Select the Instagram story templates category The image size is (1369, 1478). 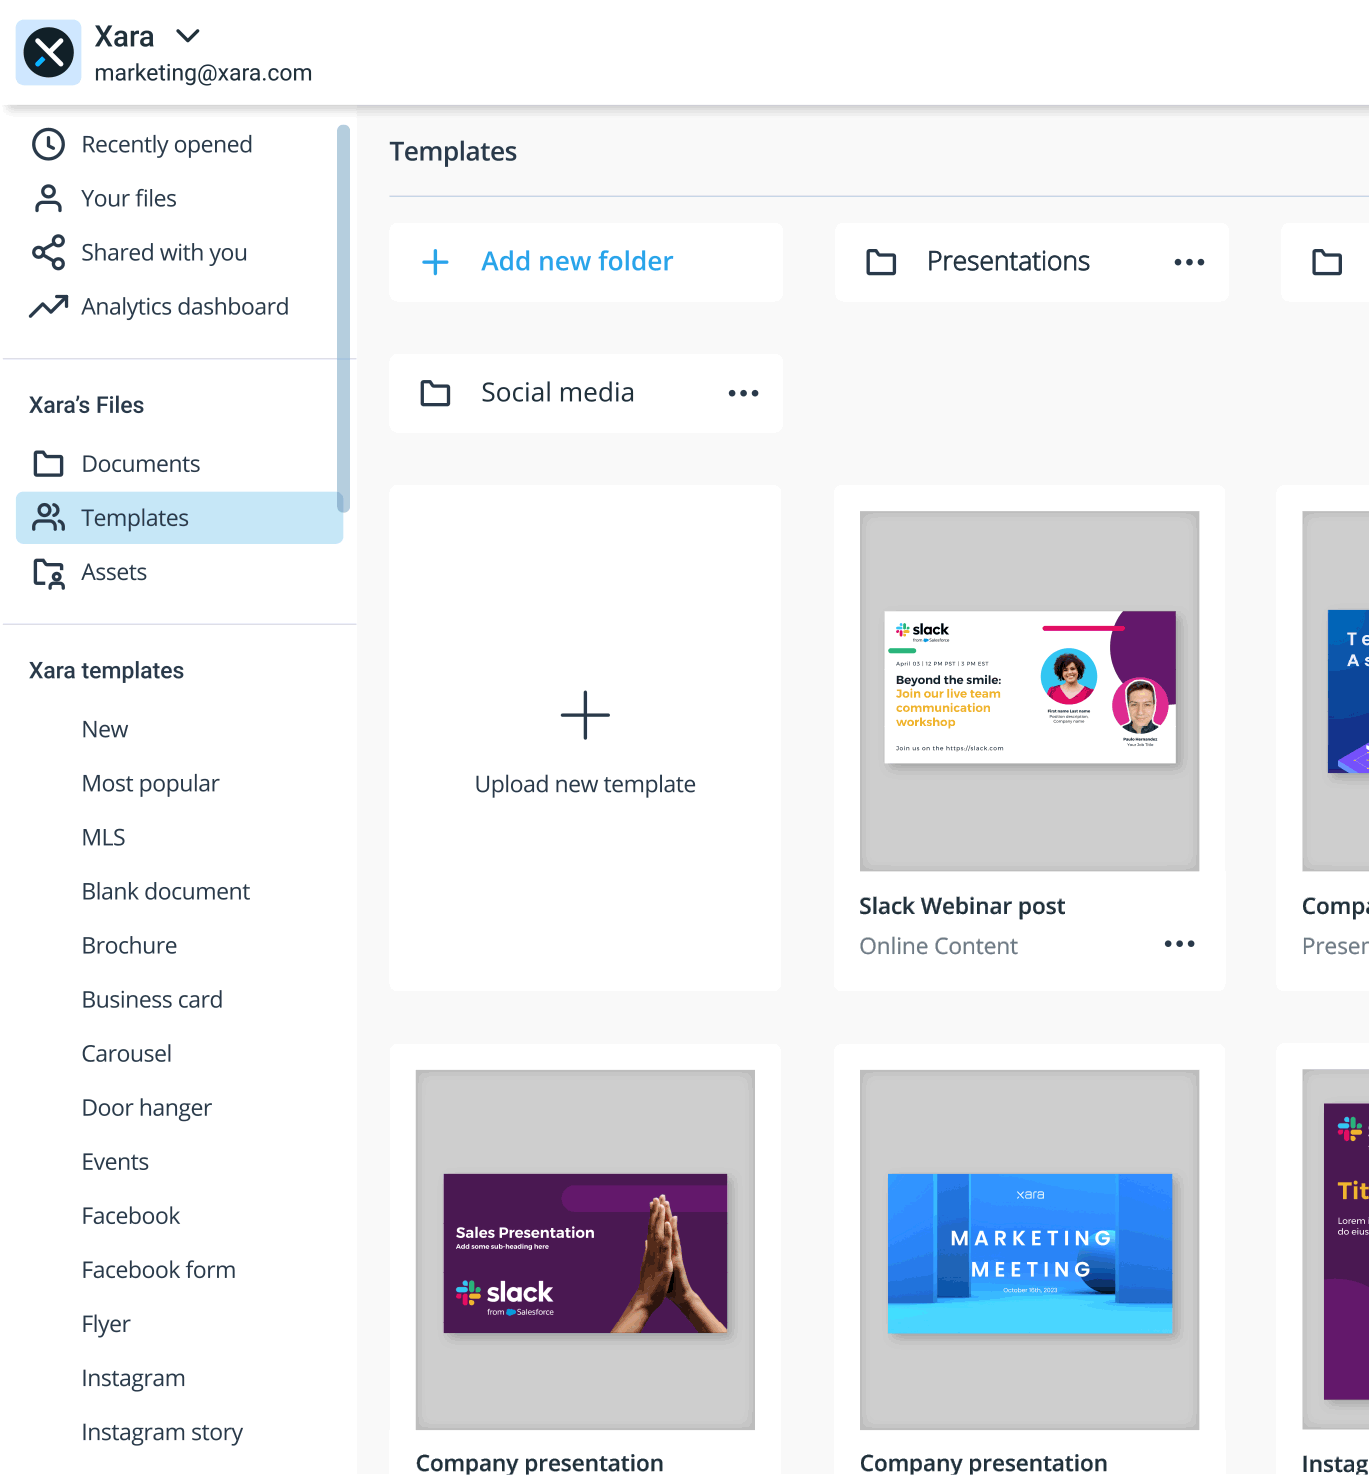click(162, 1431)
